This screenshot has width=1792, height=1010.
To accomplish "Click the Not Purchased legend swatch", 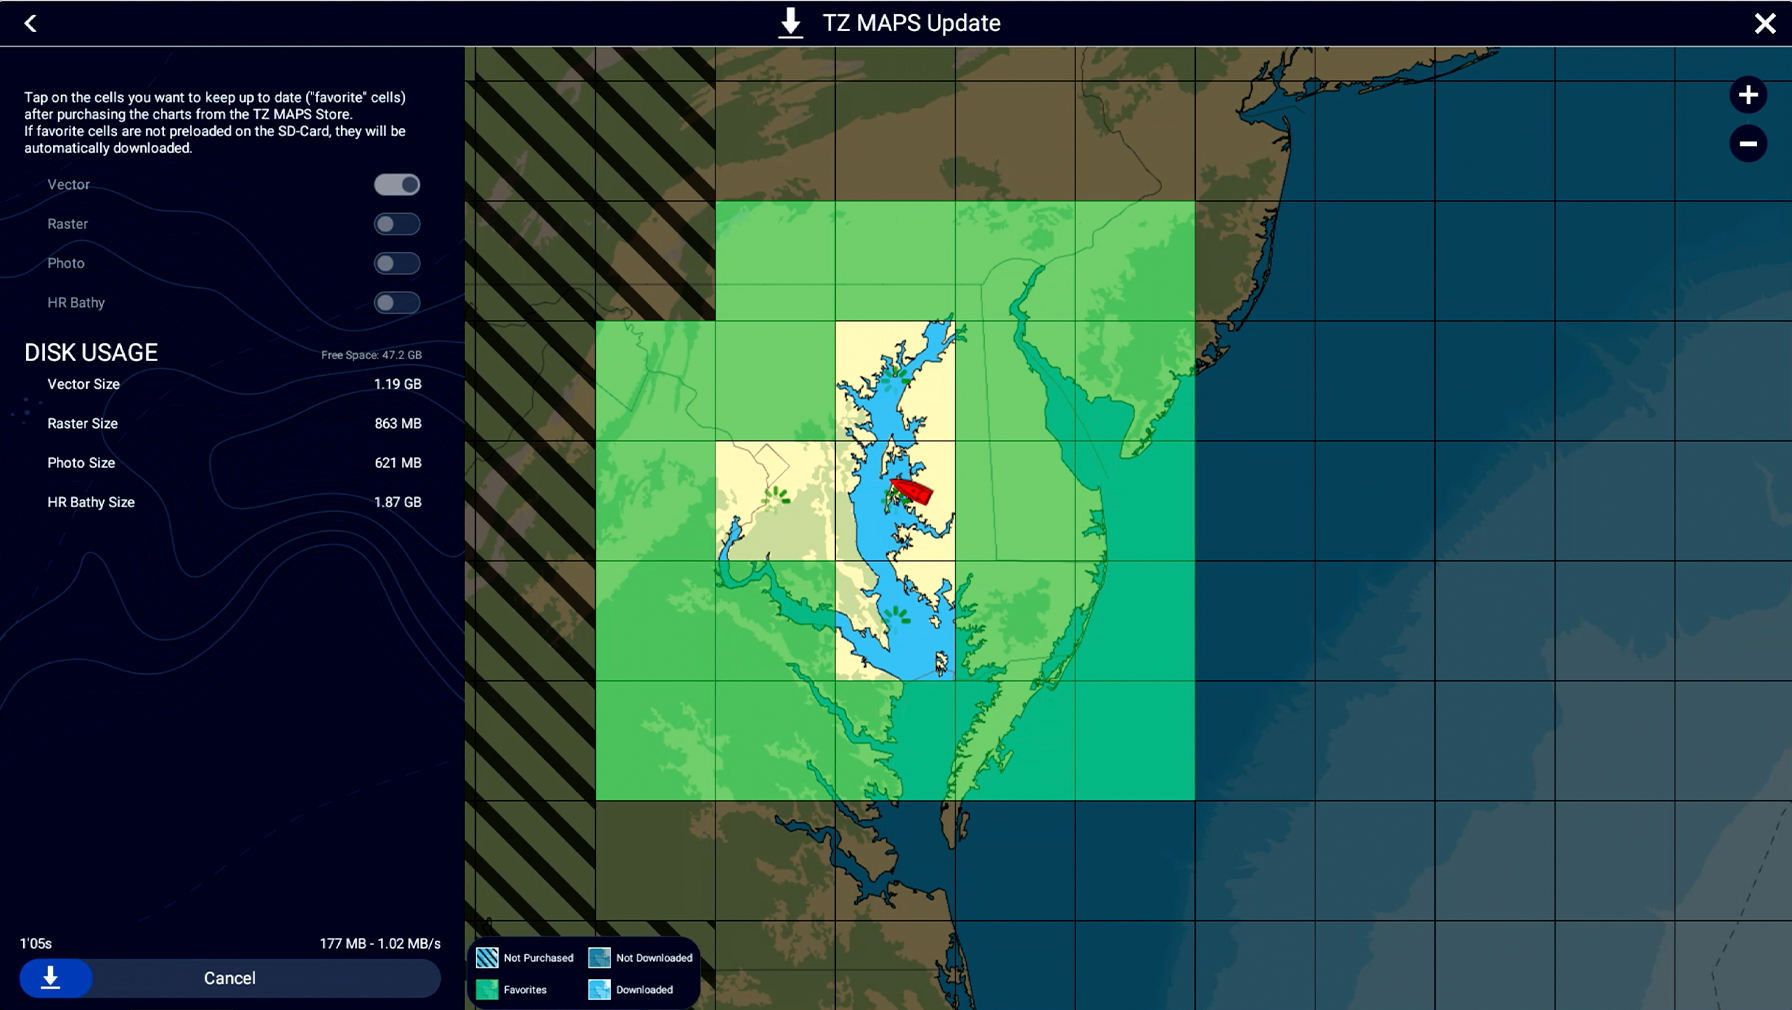I will pos(487,957).
